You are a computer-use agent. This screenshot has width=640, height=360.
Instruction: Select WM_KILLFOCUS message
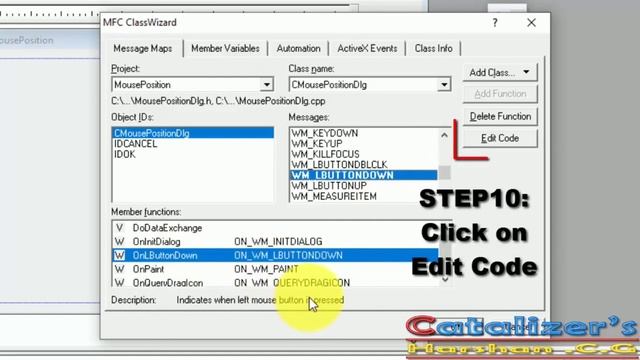pos(364,154)
